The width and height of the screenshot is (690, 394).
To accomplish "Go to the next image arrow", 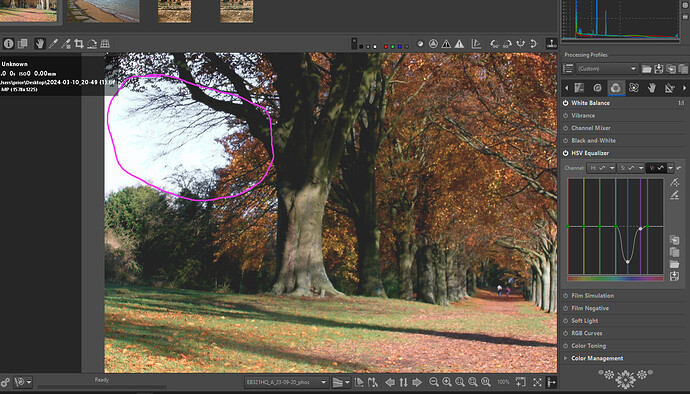I will [417, 382].
